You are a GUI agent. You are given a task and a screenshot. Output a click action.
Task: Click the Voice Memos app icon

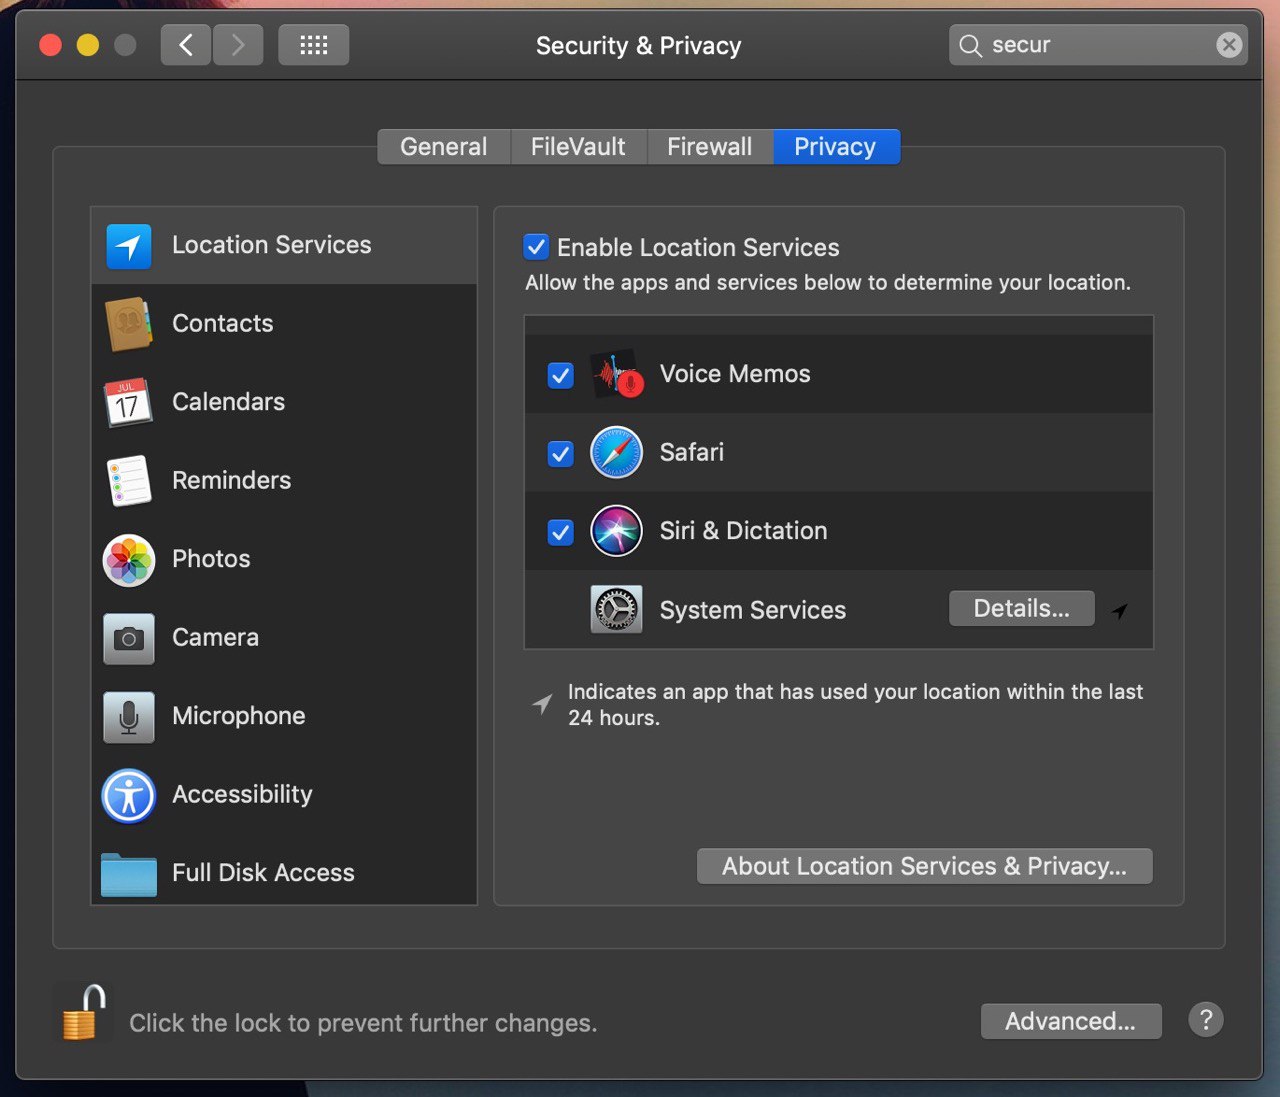click(x=616, y=374)
